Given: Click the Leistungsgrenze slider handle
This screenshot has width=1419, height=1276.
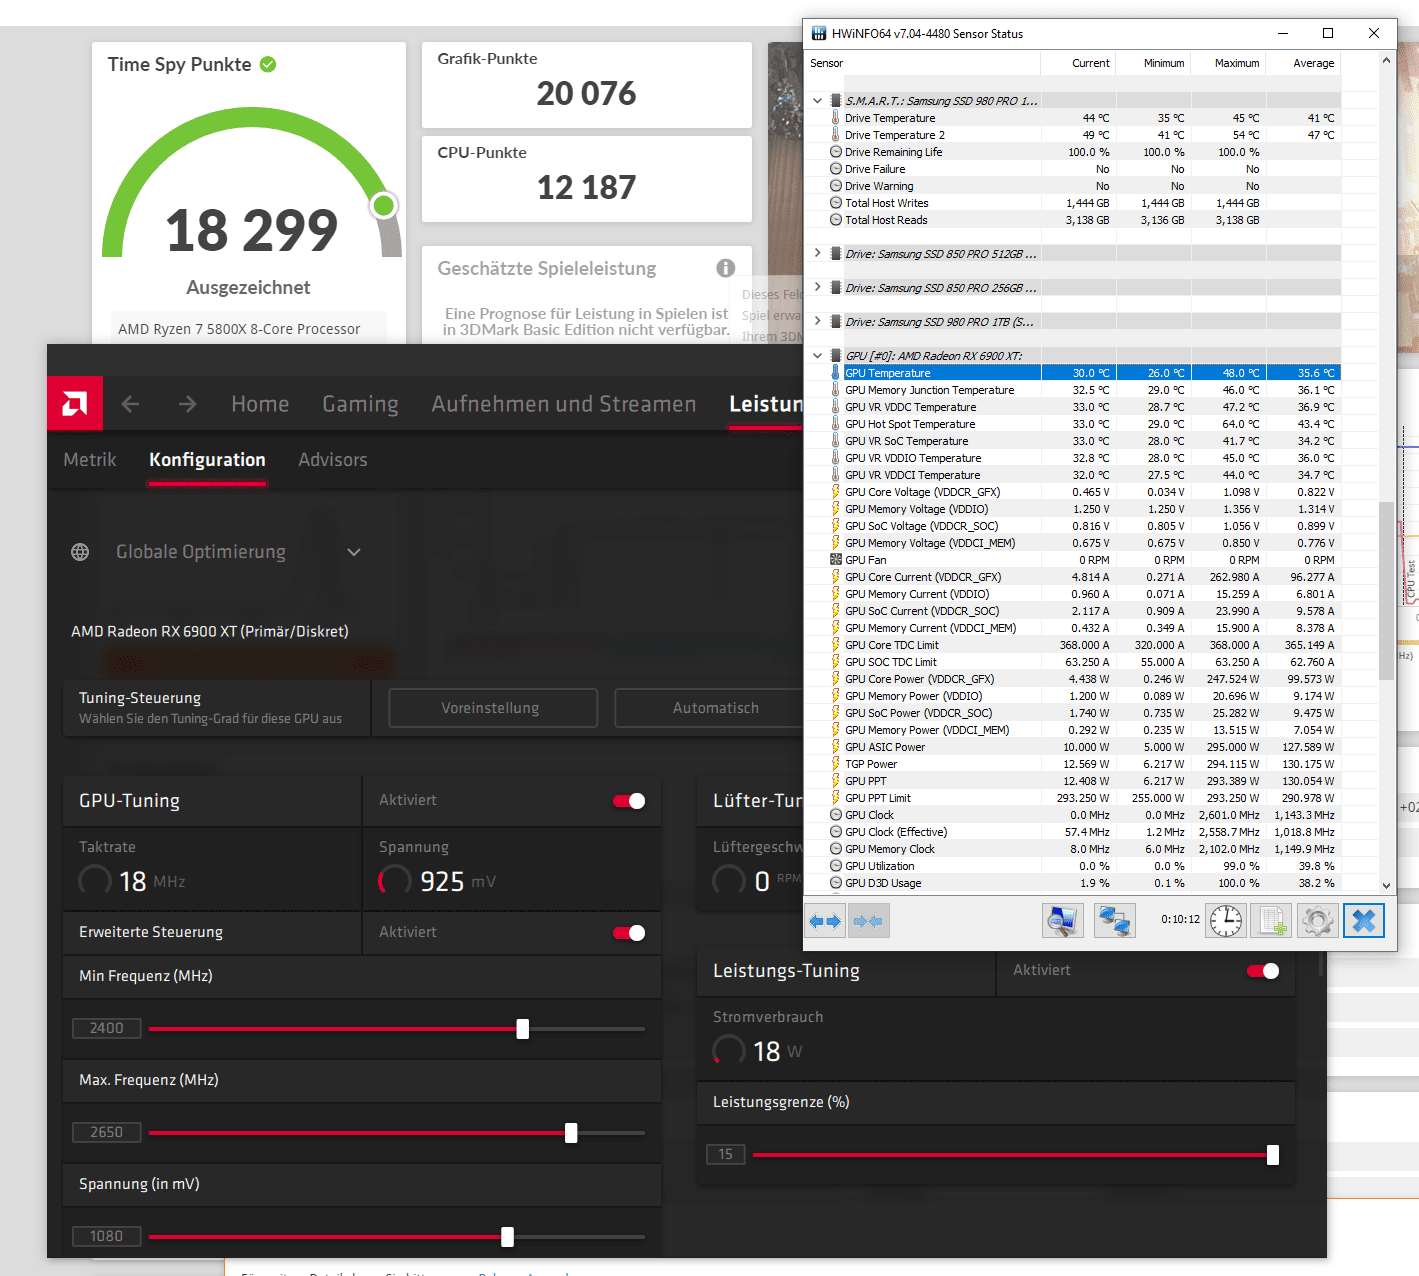Looking at the screenshot, I should tap(1273, 1155).
